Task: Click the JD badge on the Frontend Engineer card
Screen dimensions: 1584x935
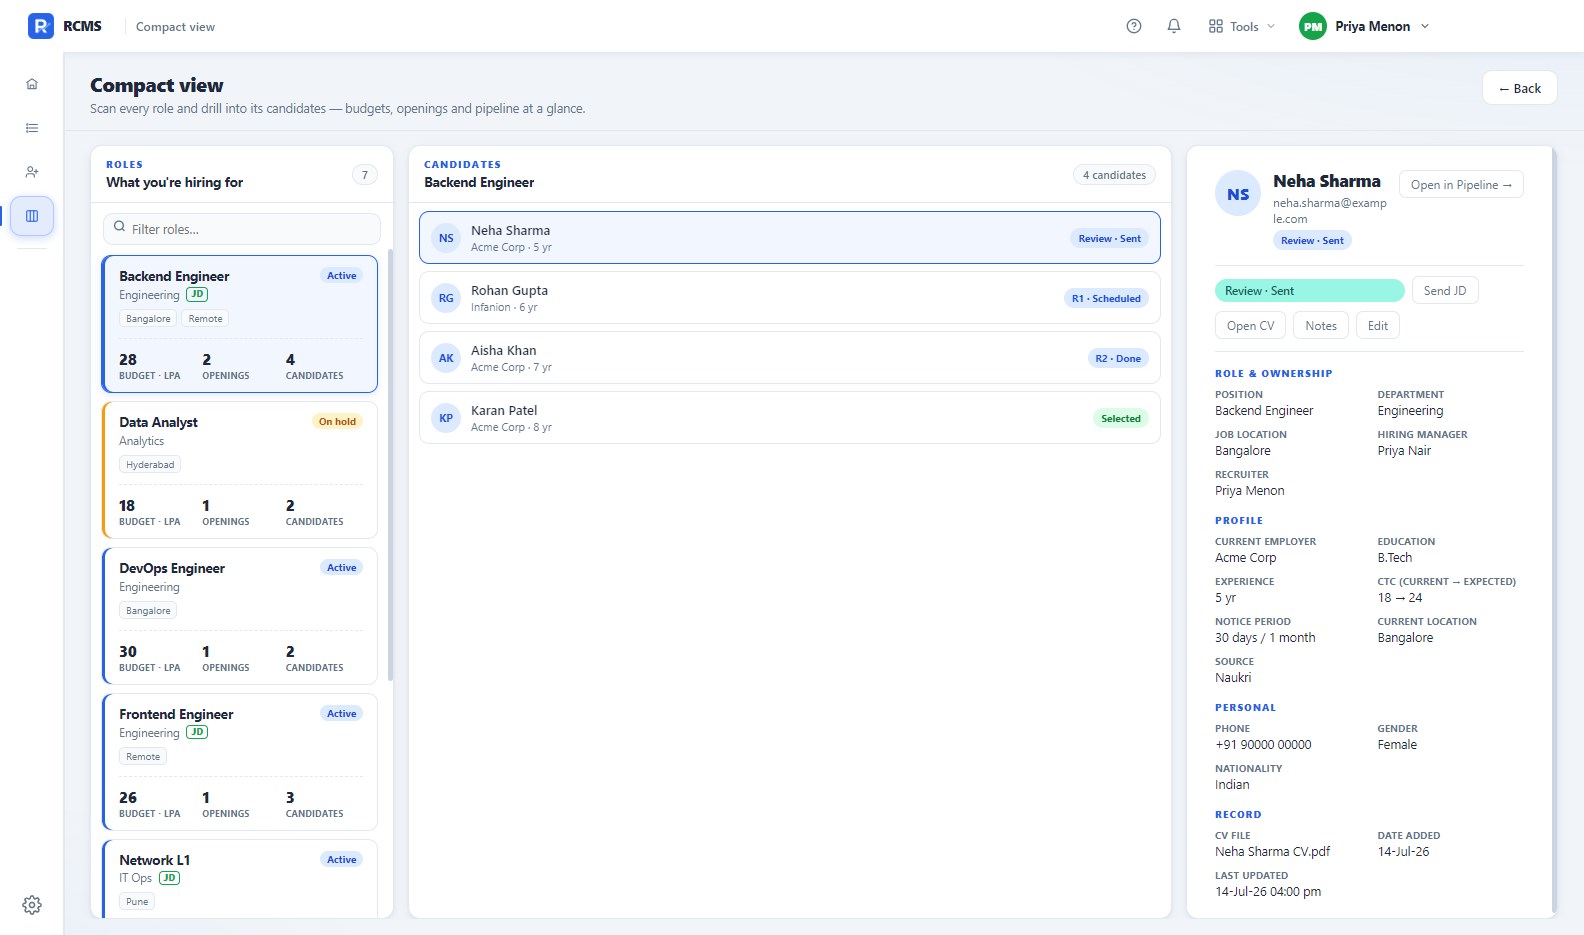Action: (197, 733)
